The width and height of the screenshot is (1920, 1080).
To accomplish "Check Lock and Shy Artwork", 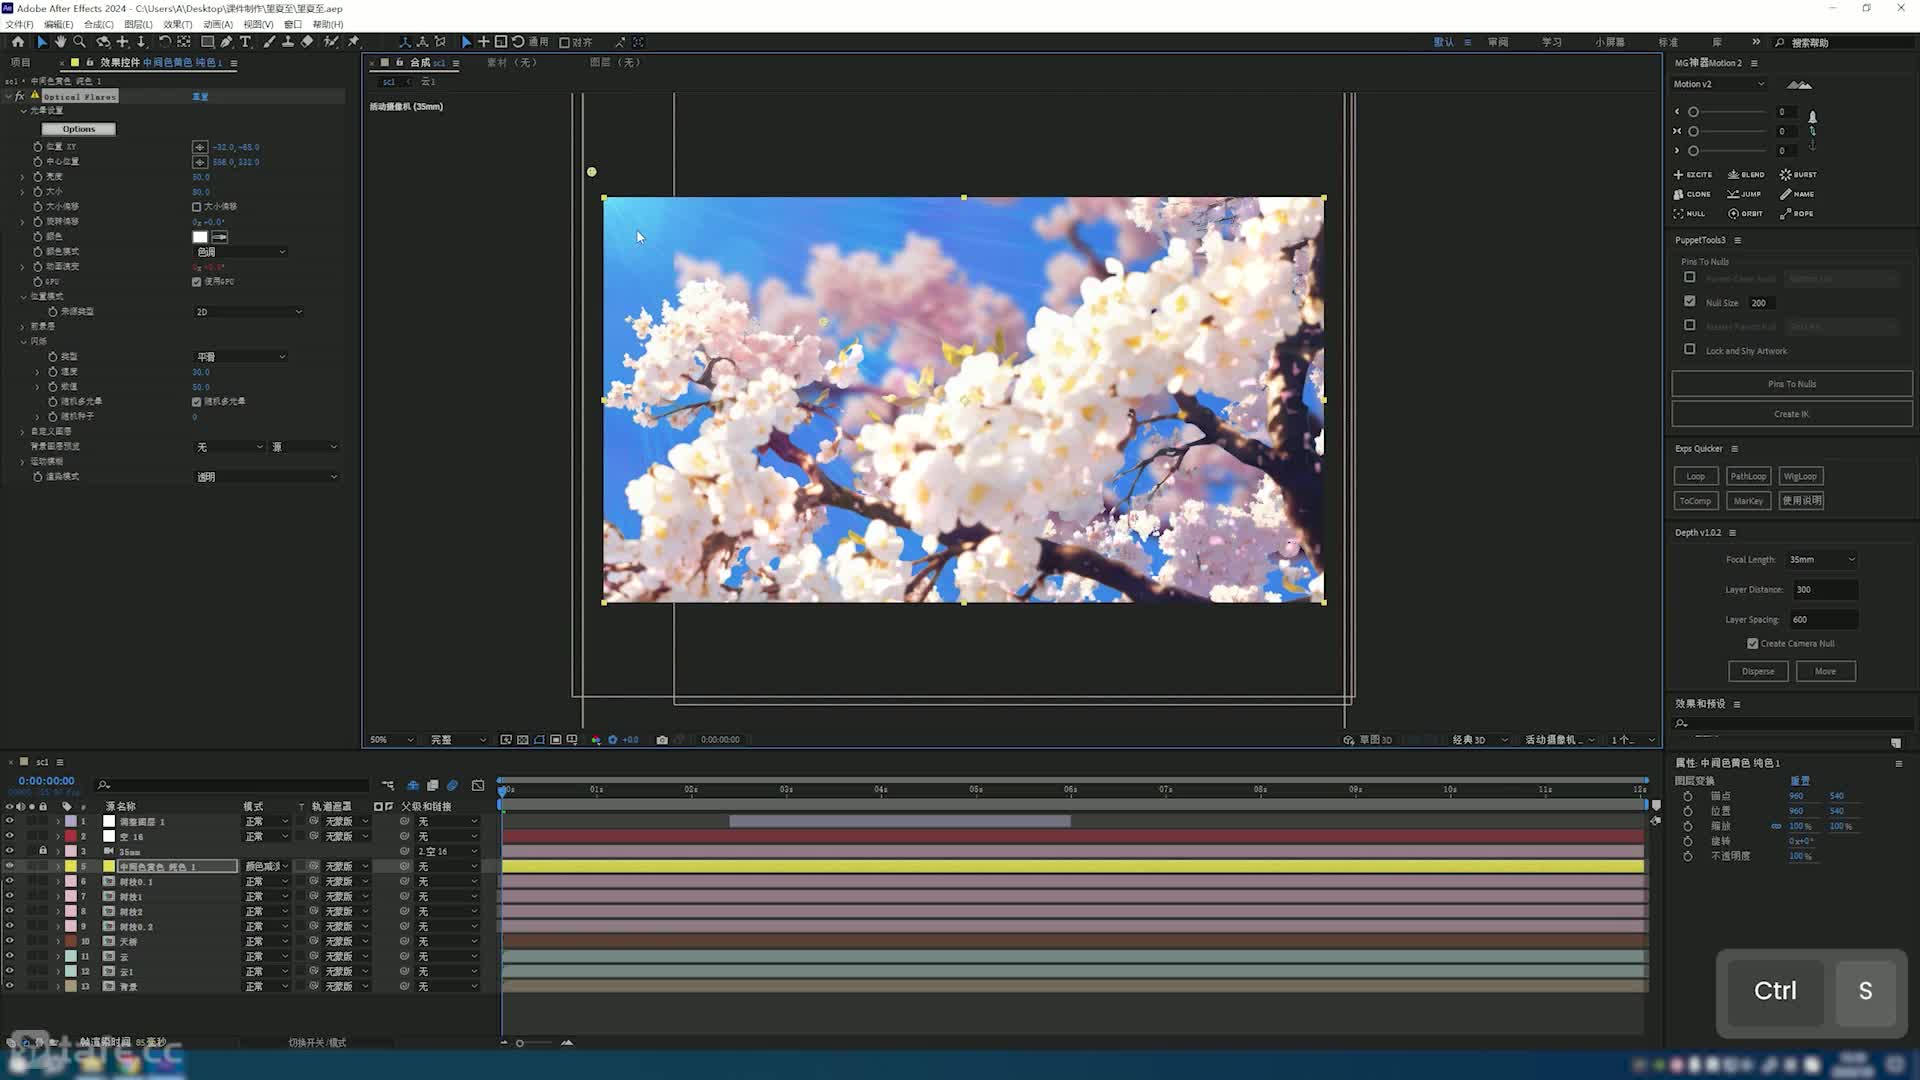I will (x=1690, y=349).
